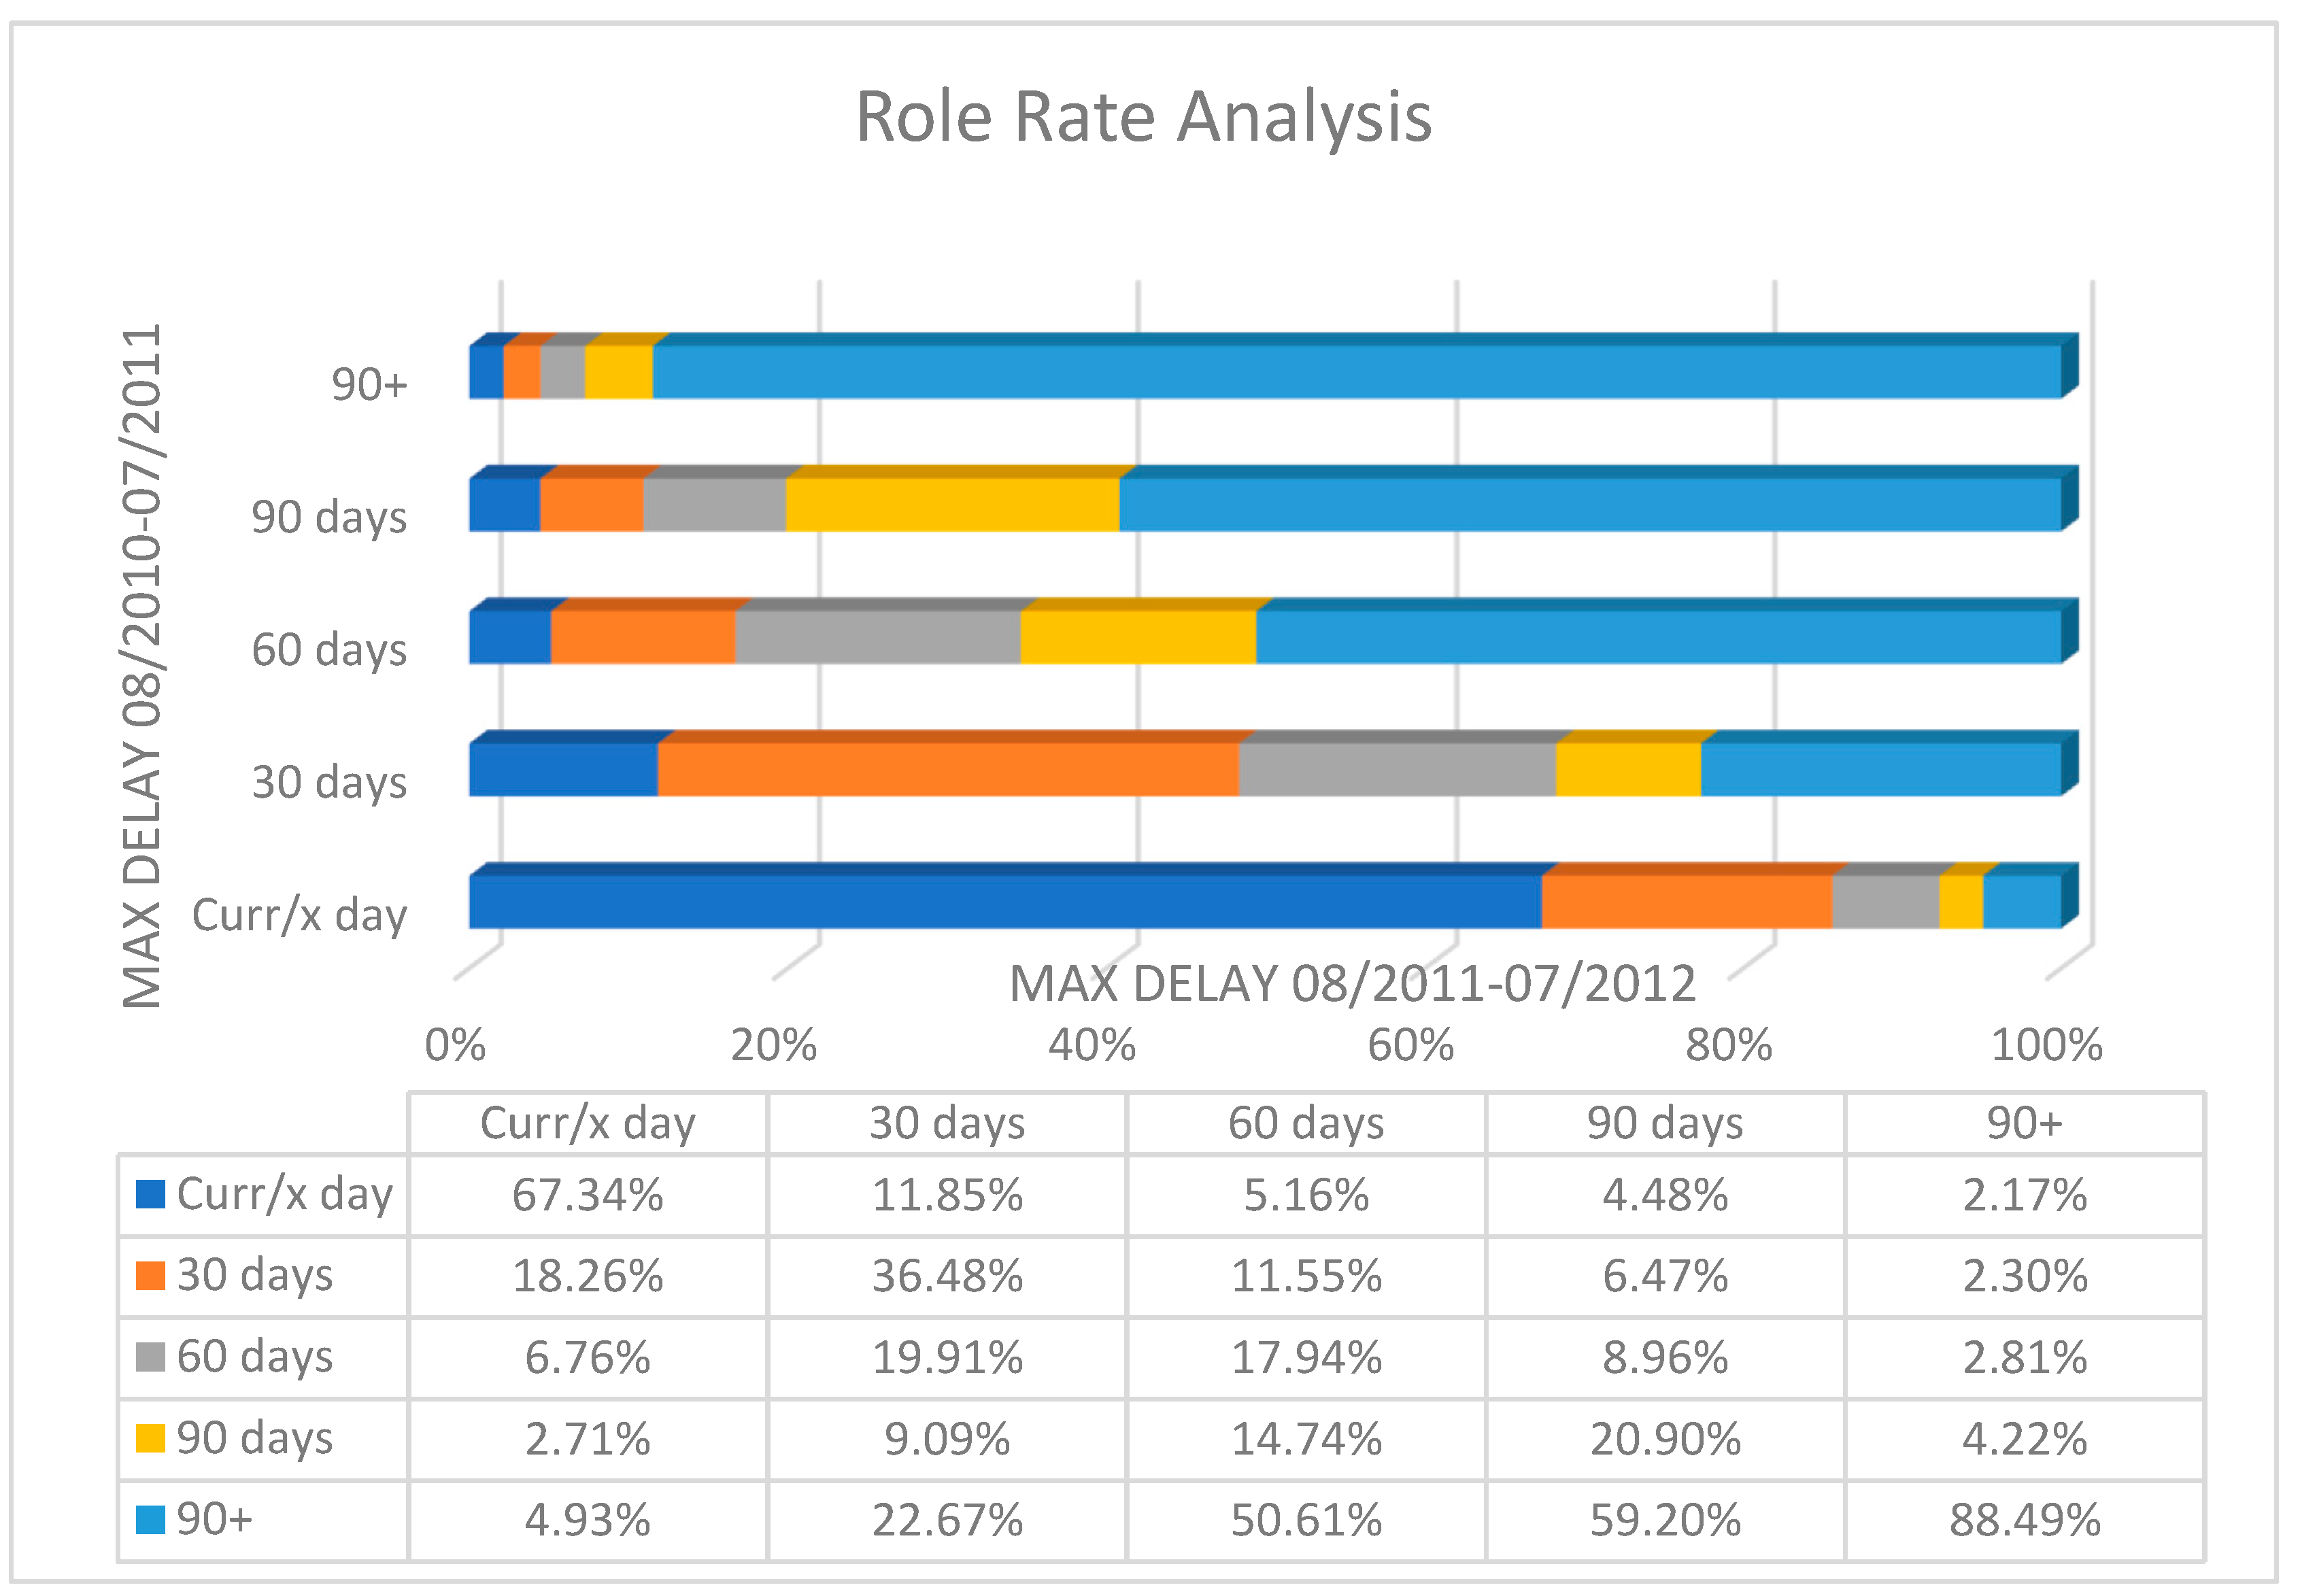Click the orange 30 days legend swatch
This screenshot has width=2300, height=1596.
click(x=150, y=1275)
